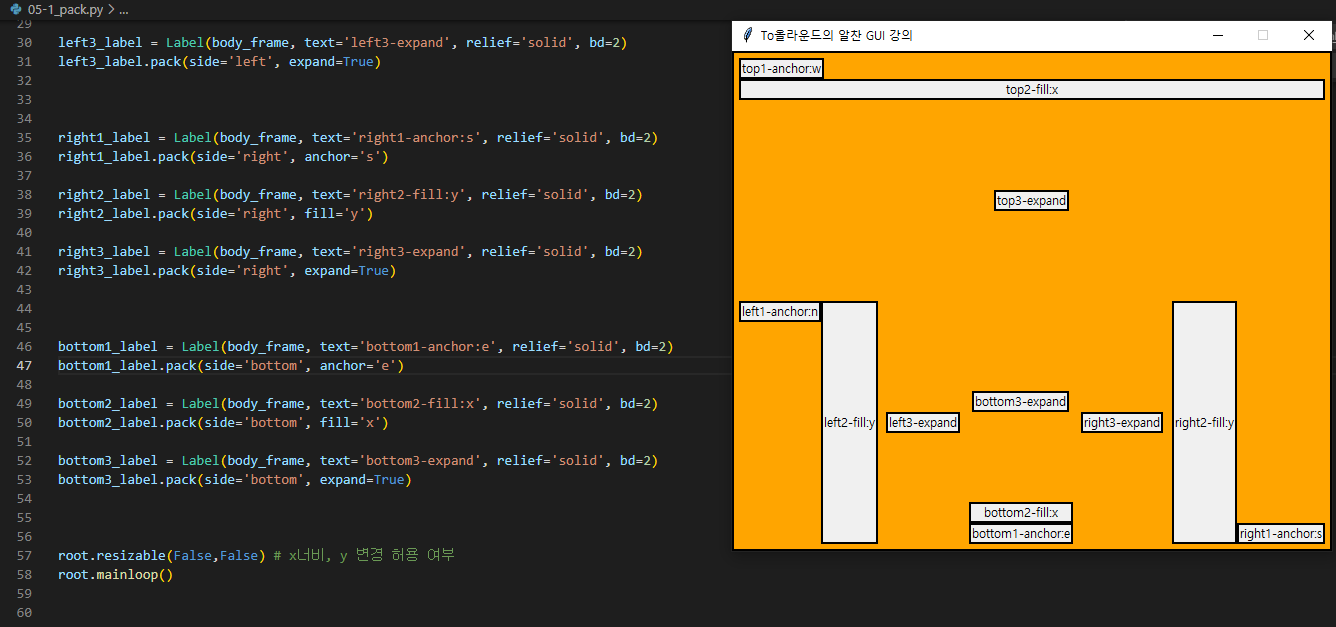The image size is (1336, 627).
Task: Click the bottom2-fill:x label in Tk window
Action: pyautogui.click(x=1021, y=513)
